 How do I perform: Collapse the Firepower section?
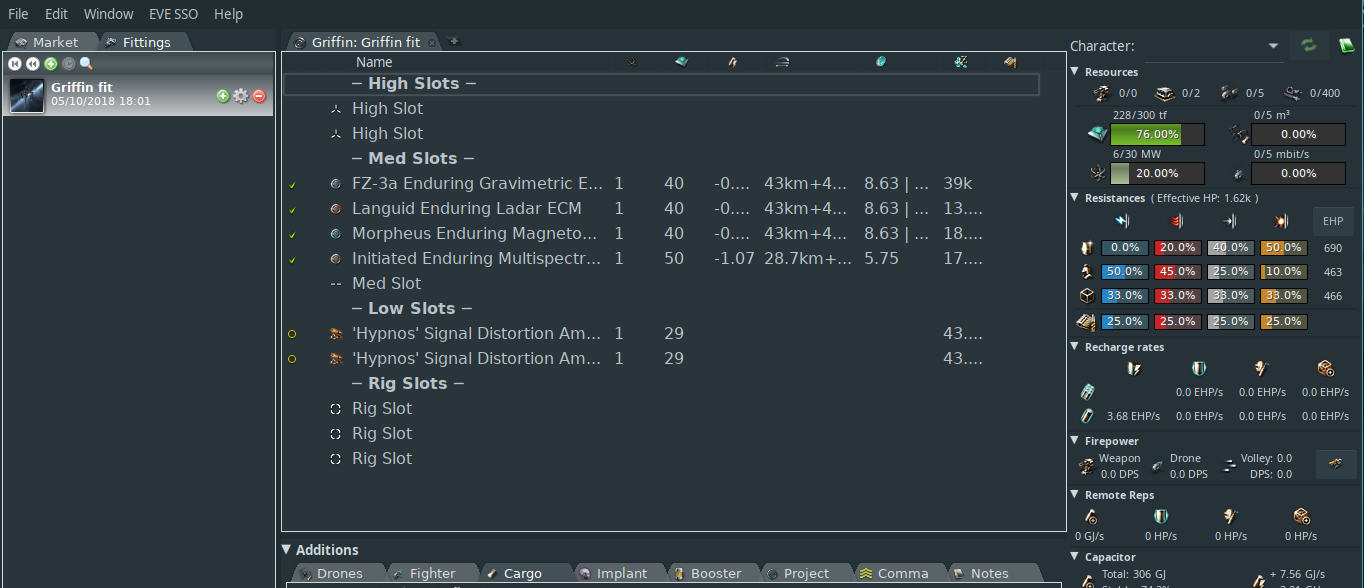click(1075, 441)
